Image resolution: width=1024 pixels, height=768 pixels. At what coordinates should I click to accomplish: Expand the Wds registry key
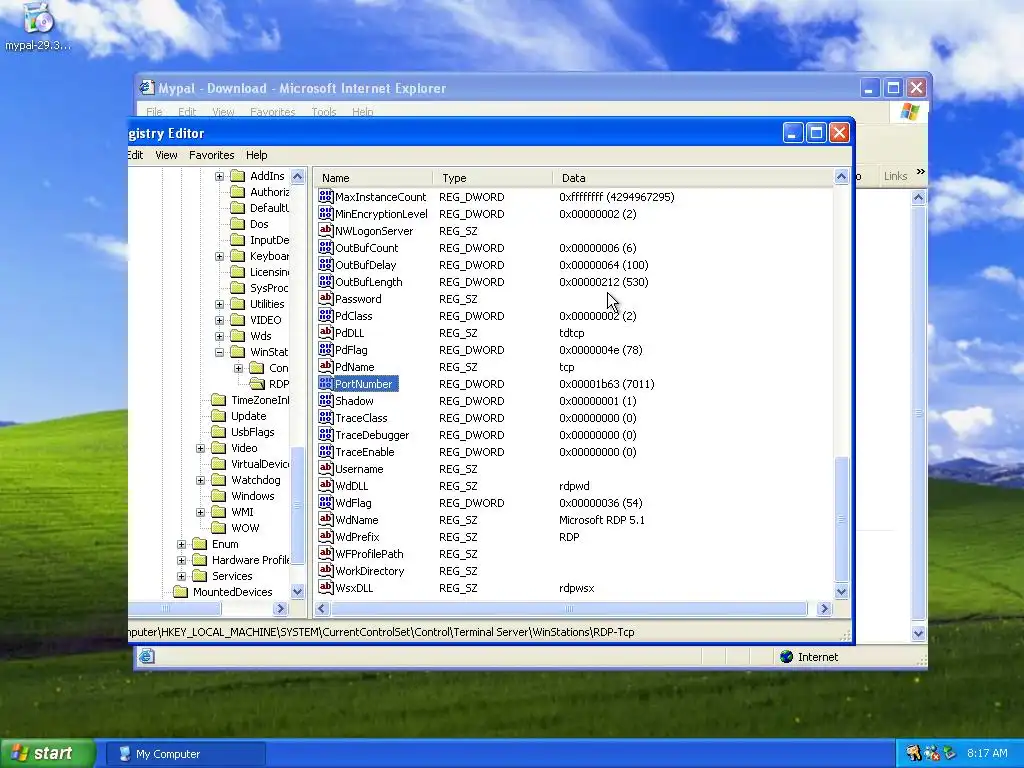[219, 336]
